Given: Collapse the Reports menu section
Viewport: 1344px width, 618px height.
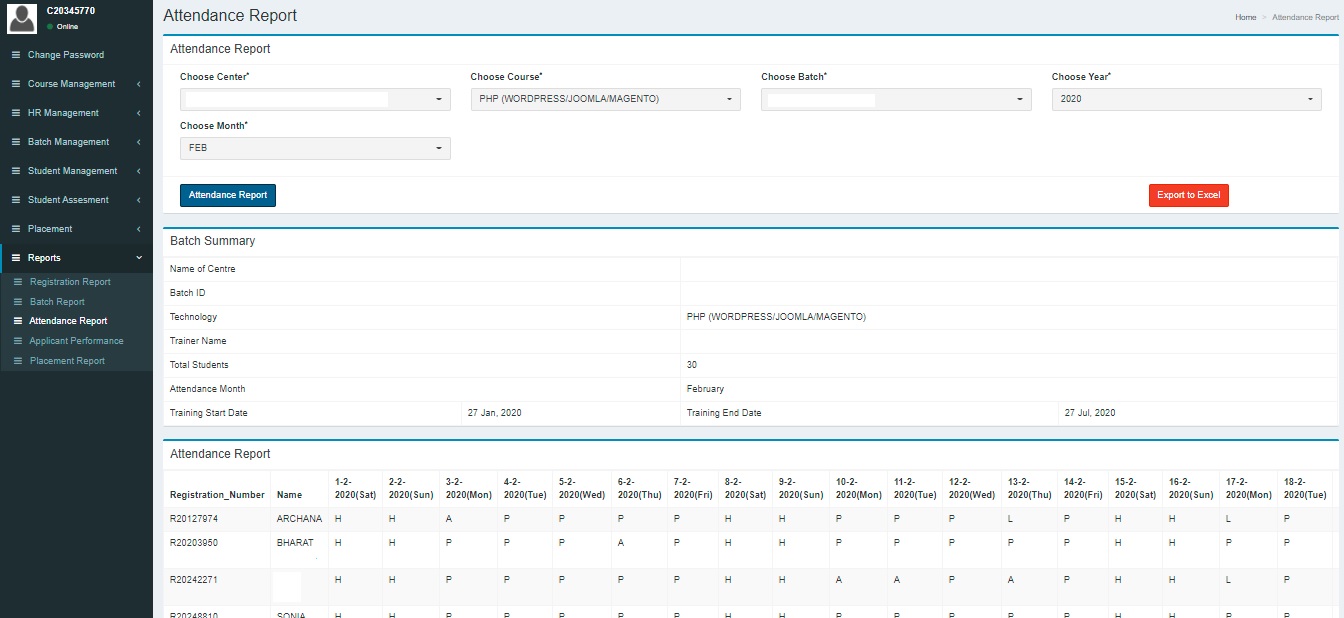Looking at the screenshot, I should pyautogui.click(x=76, y=258).
